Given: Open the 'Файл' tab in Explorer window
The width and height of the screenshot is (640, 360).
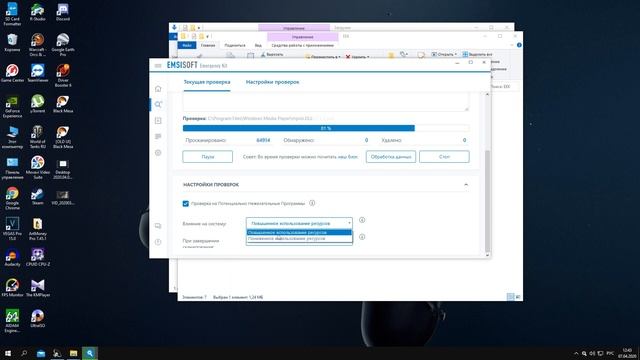Looking at the screenshot, I should pyautogui.click(x=187, y=45).
